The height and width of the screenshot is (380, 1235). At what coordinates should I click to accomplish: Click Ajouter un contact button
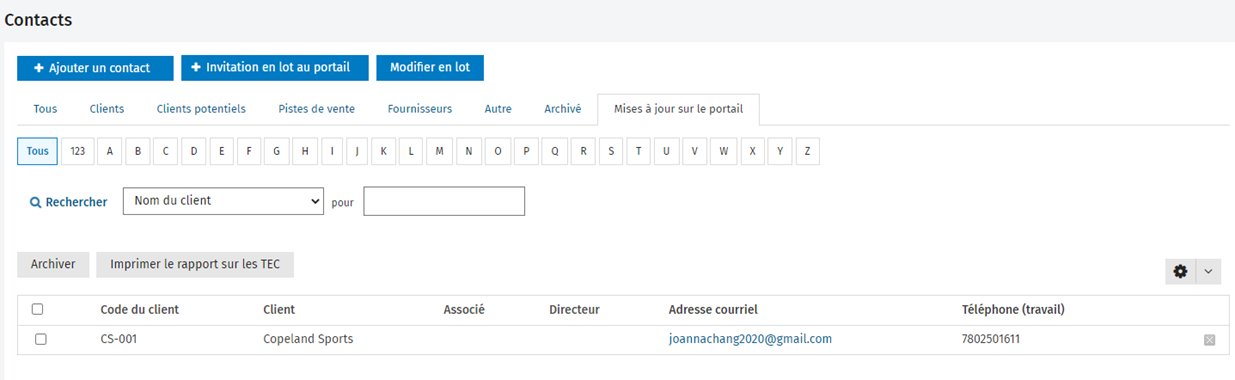(x=95, y=68)
